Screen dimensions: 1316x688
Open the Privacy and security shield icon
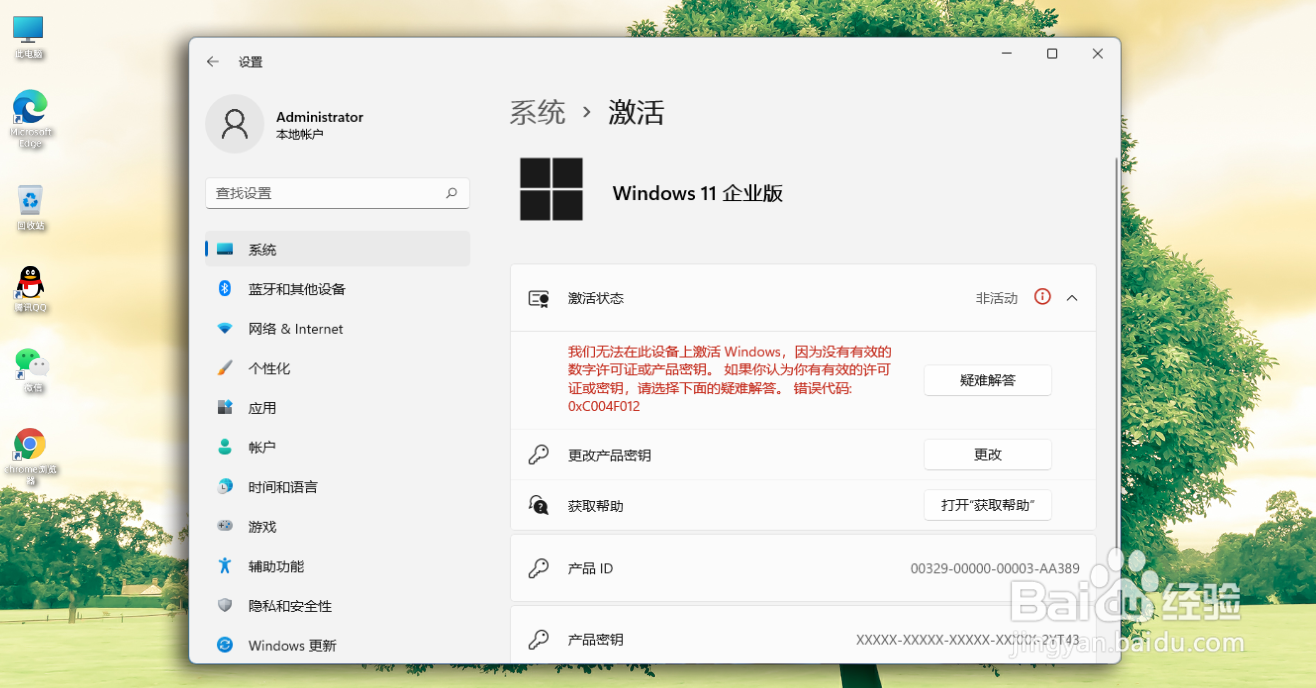point(225,606)
